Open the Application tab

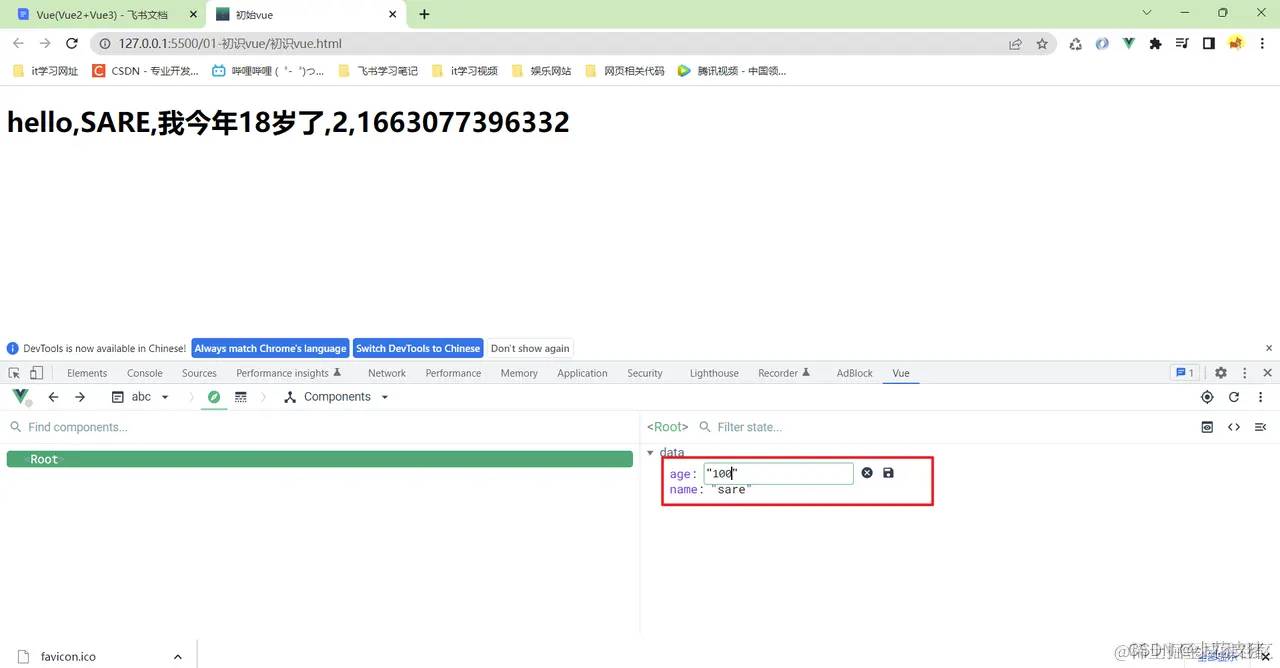(582, 373)
